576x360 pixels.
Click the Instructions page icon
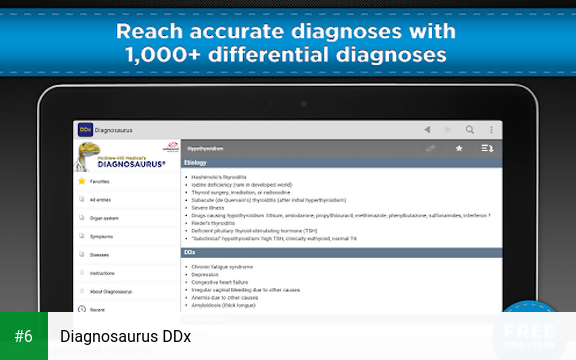click(x=82, y=273)
